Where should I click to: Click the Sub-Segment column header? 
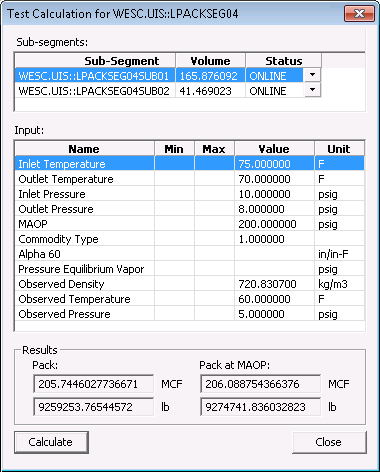coord(95,61)
